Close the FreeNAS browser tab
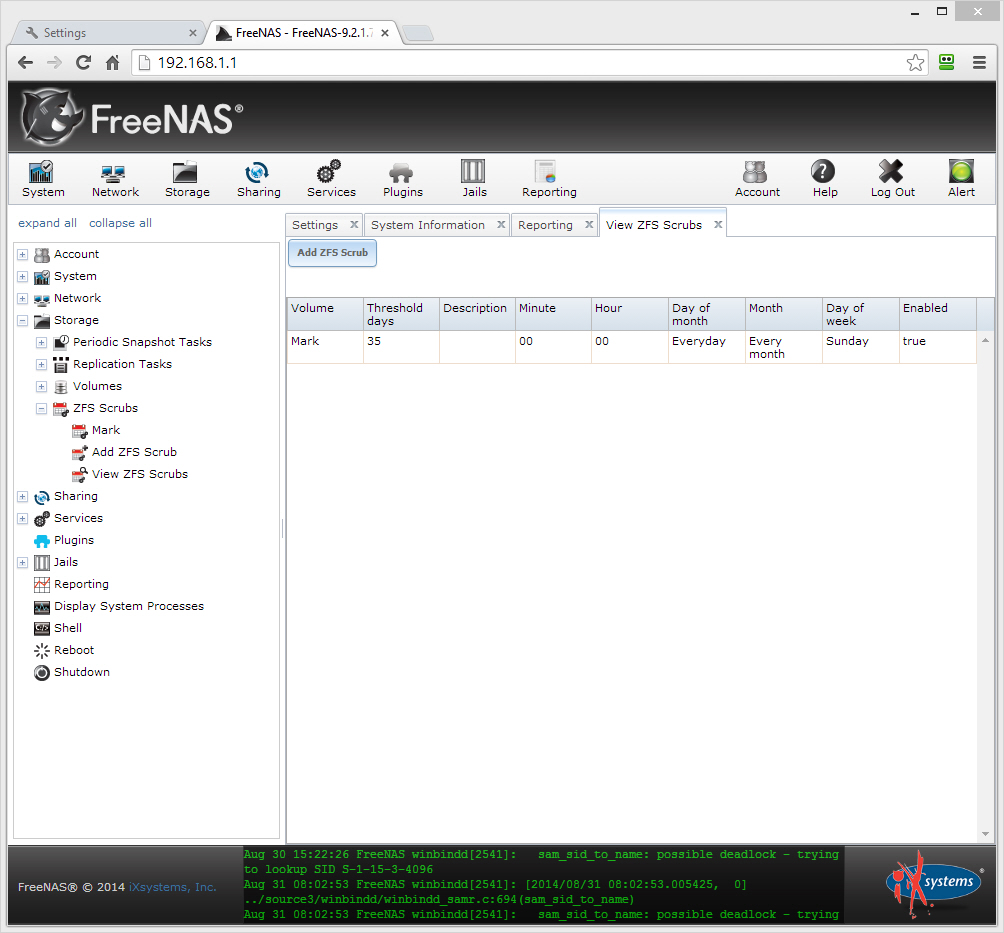The image size is (1004, 933). tap(385, 33)
